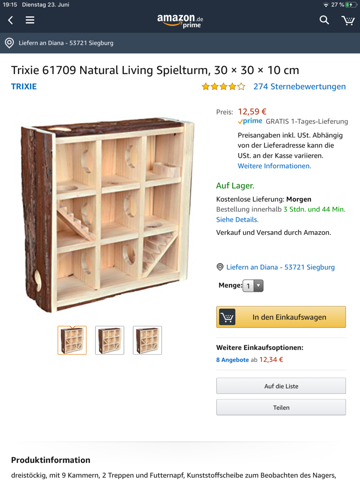The height and width of the screenshot is (480, 360).
Task: Open Siehe Details link
Action: [x=237, y=219]
